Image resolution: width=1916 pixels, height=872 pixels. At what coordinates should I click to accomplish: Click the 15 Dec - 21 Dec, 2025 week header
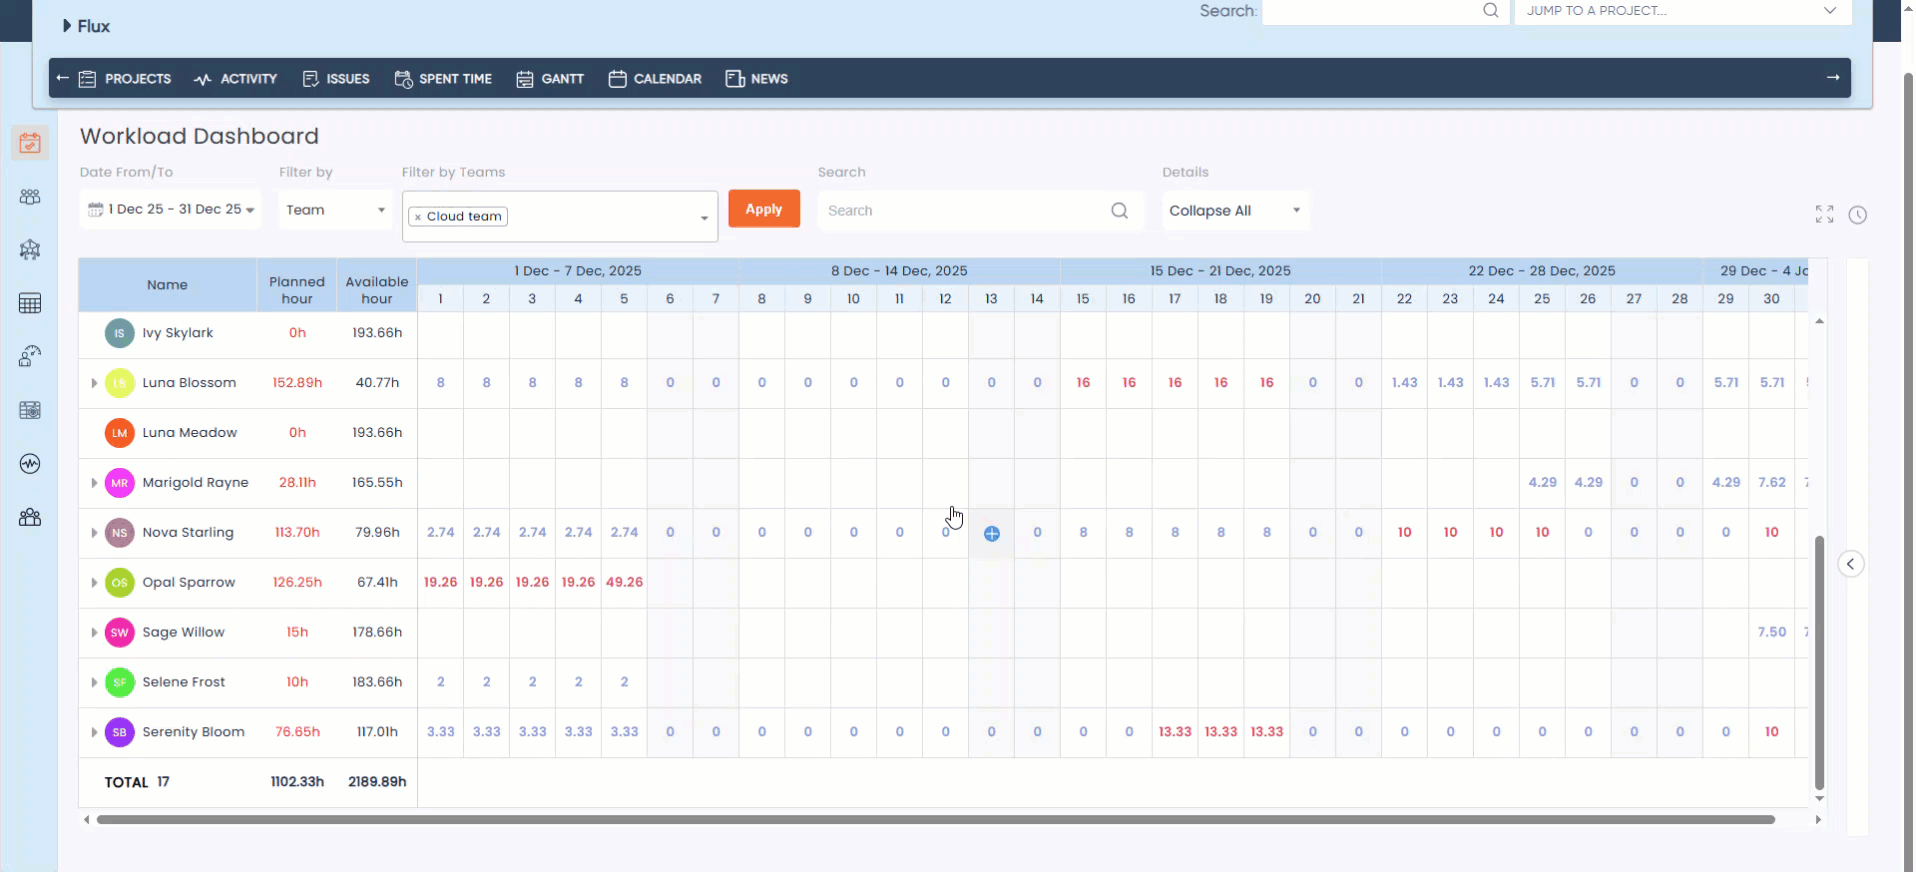1220,271
